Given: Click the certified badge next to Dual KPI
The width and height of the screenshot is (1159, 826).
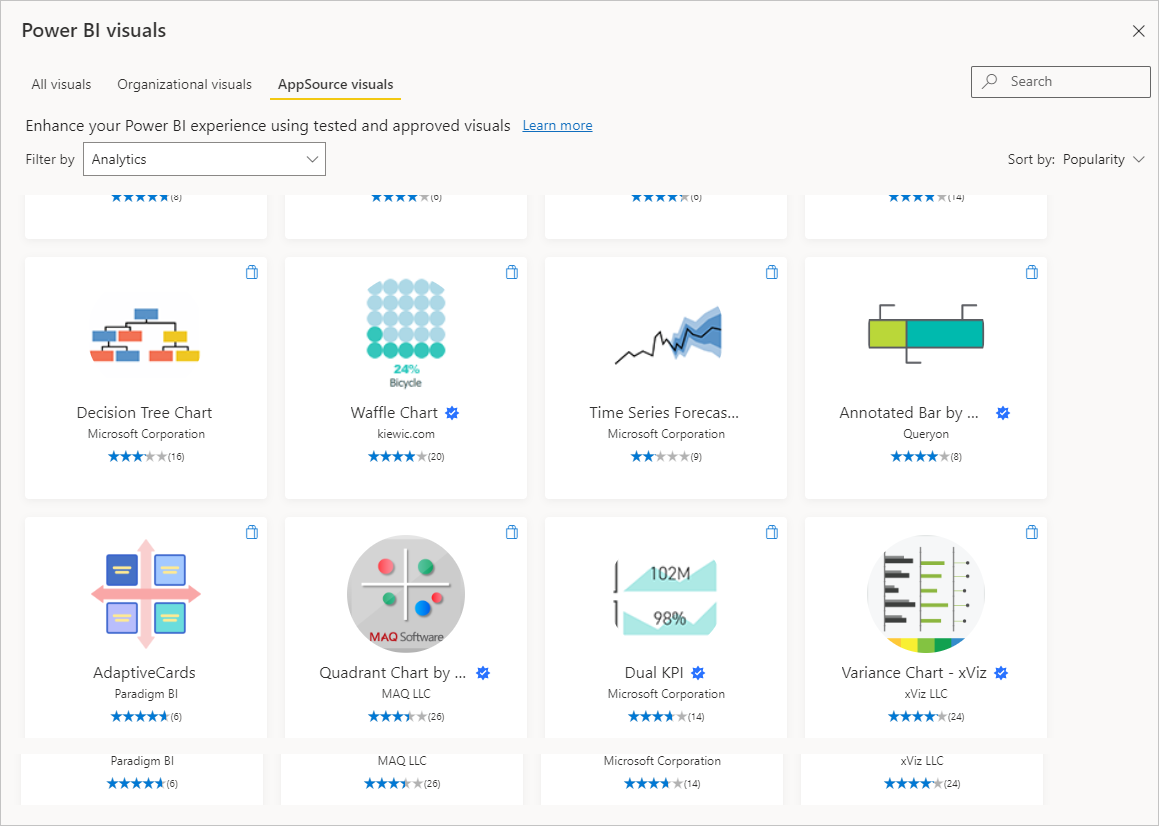Looking at the screenshot, I should 697,672.
